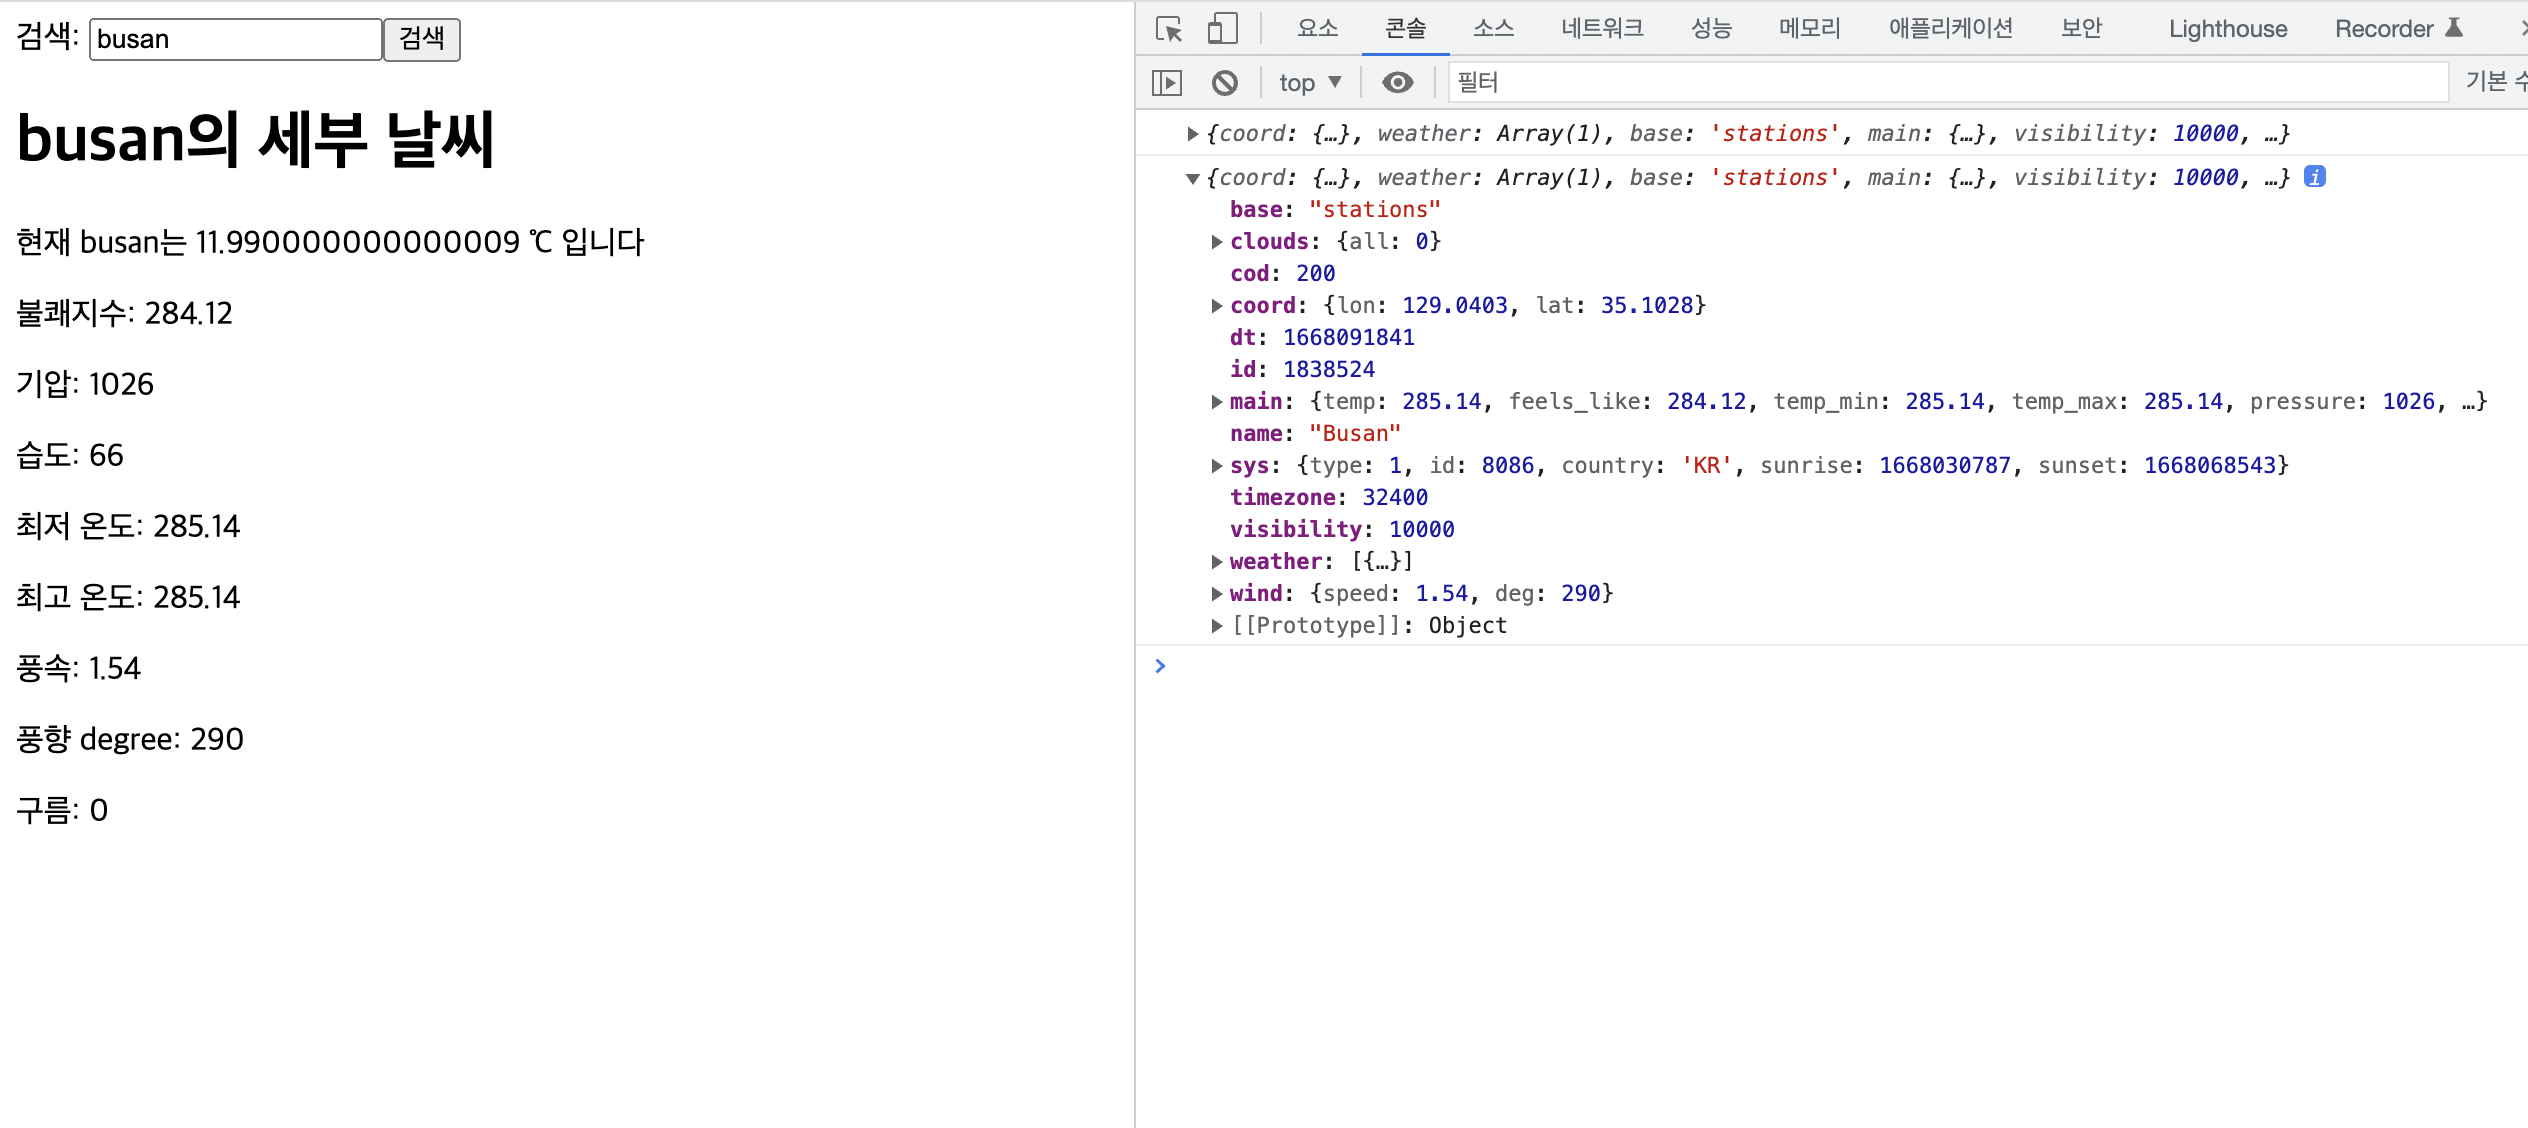Show the console sidebar panel icon
The image size is (2528, 1128).
[x=1167, y=83]
